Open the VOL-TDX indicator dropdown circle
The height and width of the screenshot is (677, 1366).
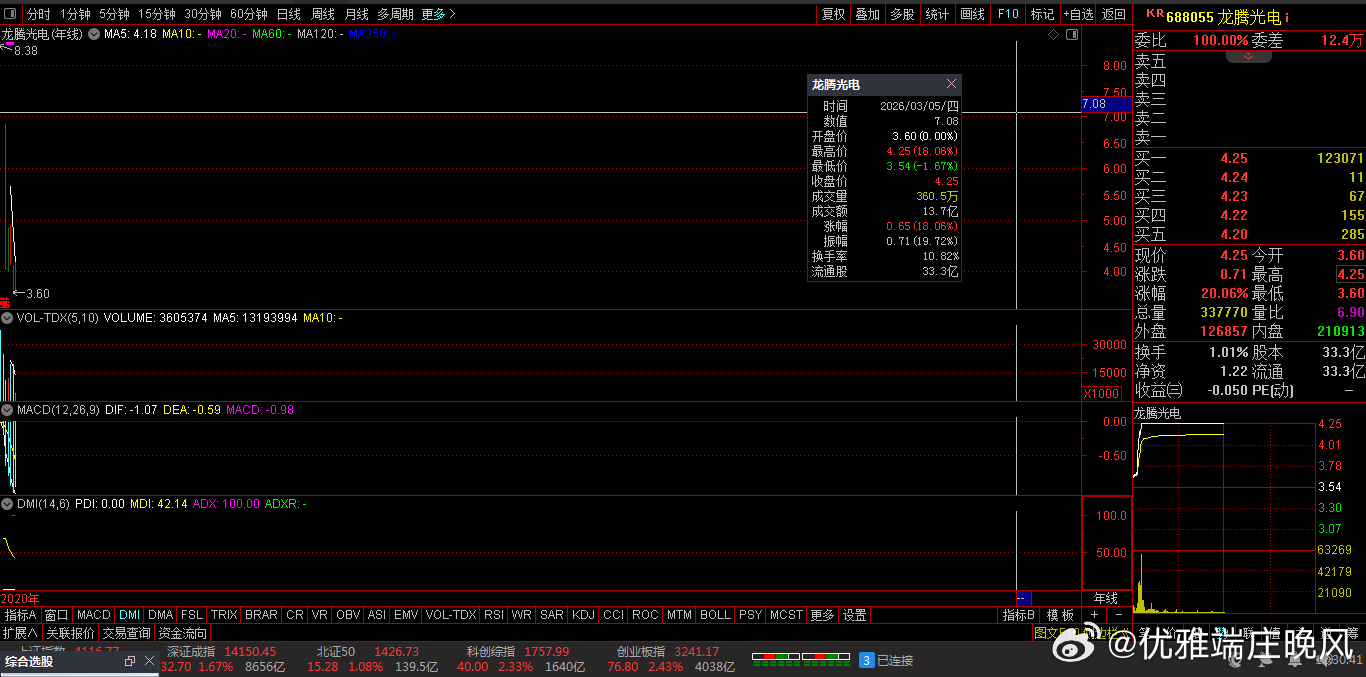click(x=7, y=318)
